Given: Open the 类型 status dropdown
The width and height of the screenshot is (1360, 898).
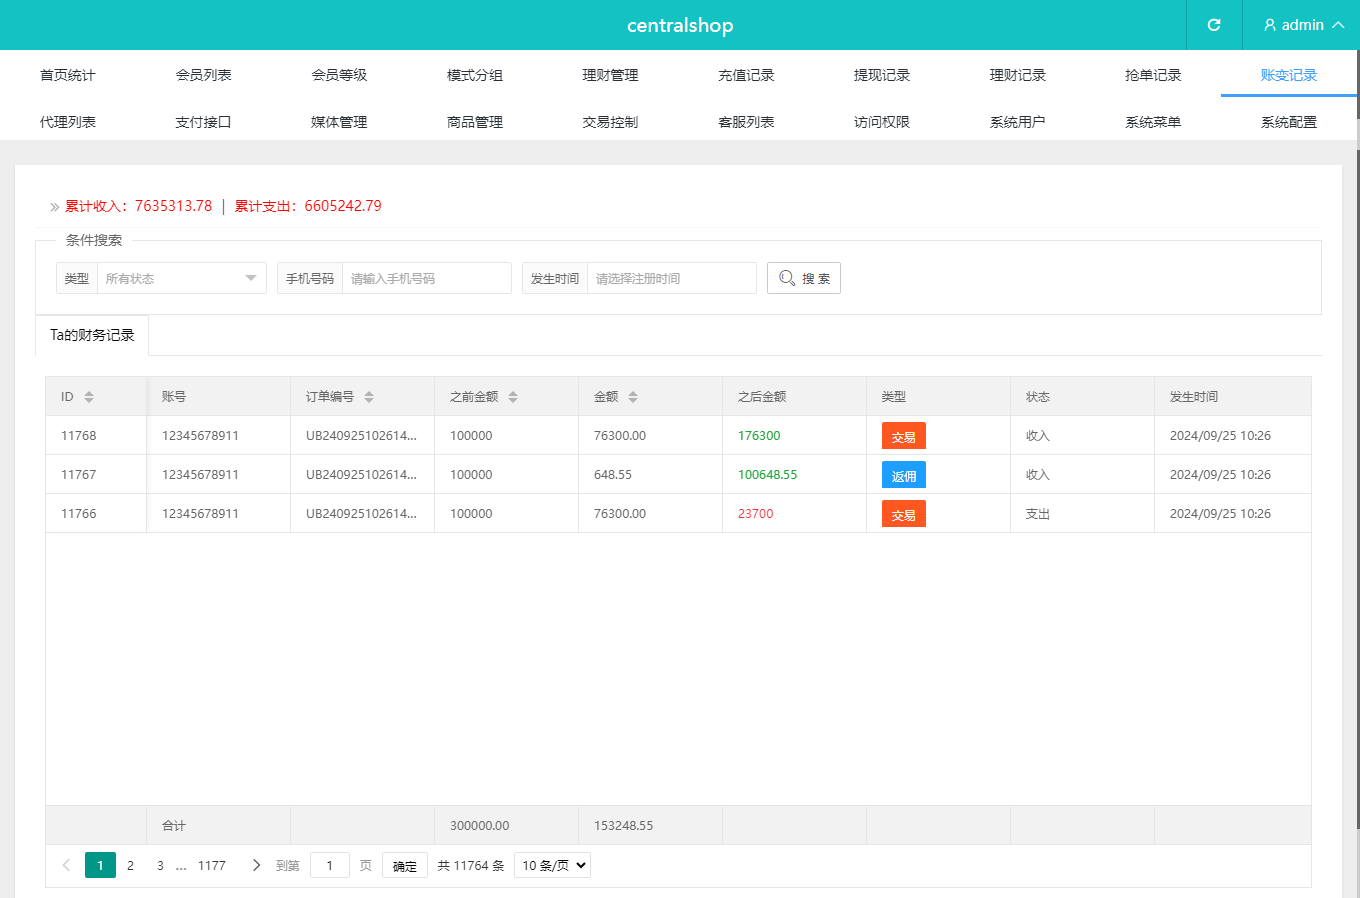Looking at the screenshot, I should pyautogui.click(x=180, y=278).
